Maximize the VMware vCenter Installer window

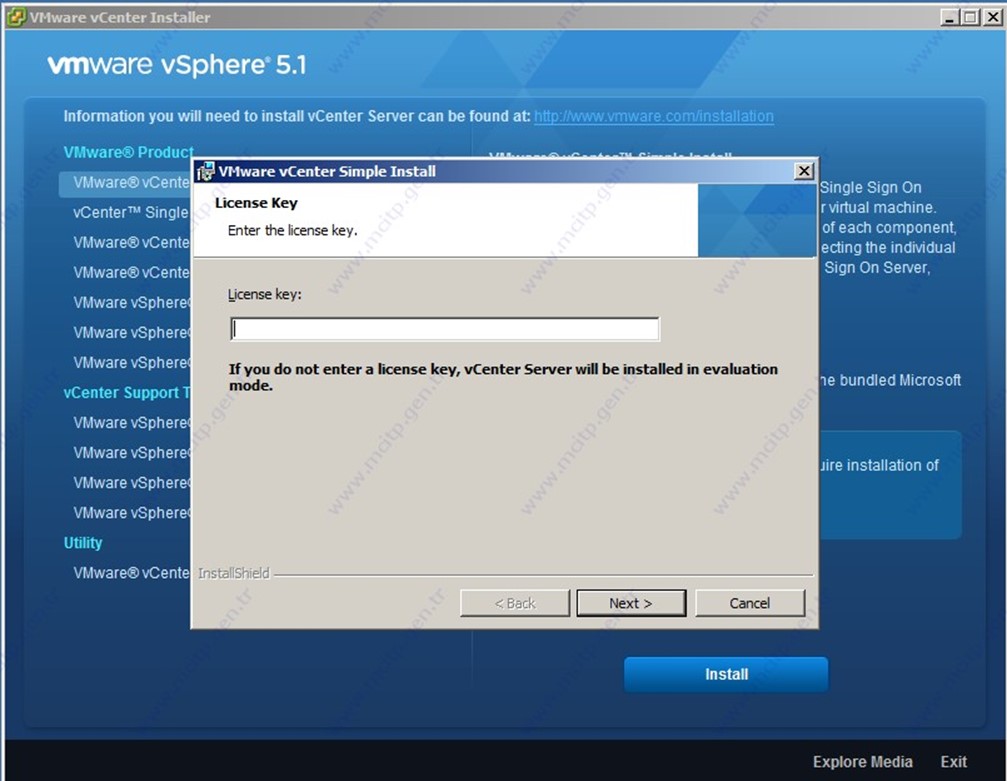click(x=970, y=17)
